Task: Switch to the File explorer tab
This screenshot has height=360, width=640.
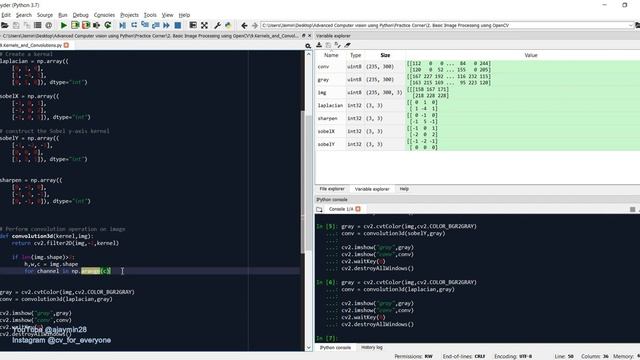Action: coord(332,189)
